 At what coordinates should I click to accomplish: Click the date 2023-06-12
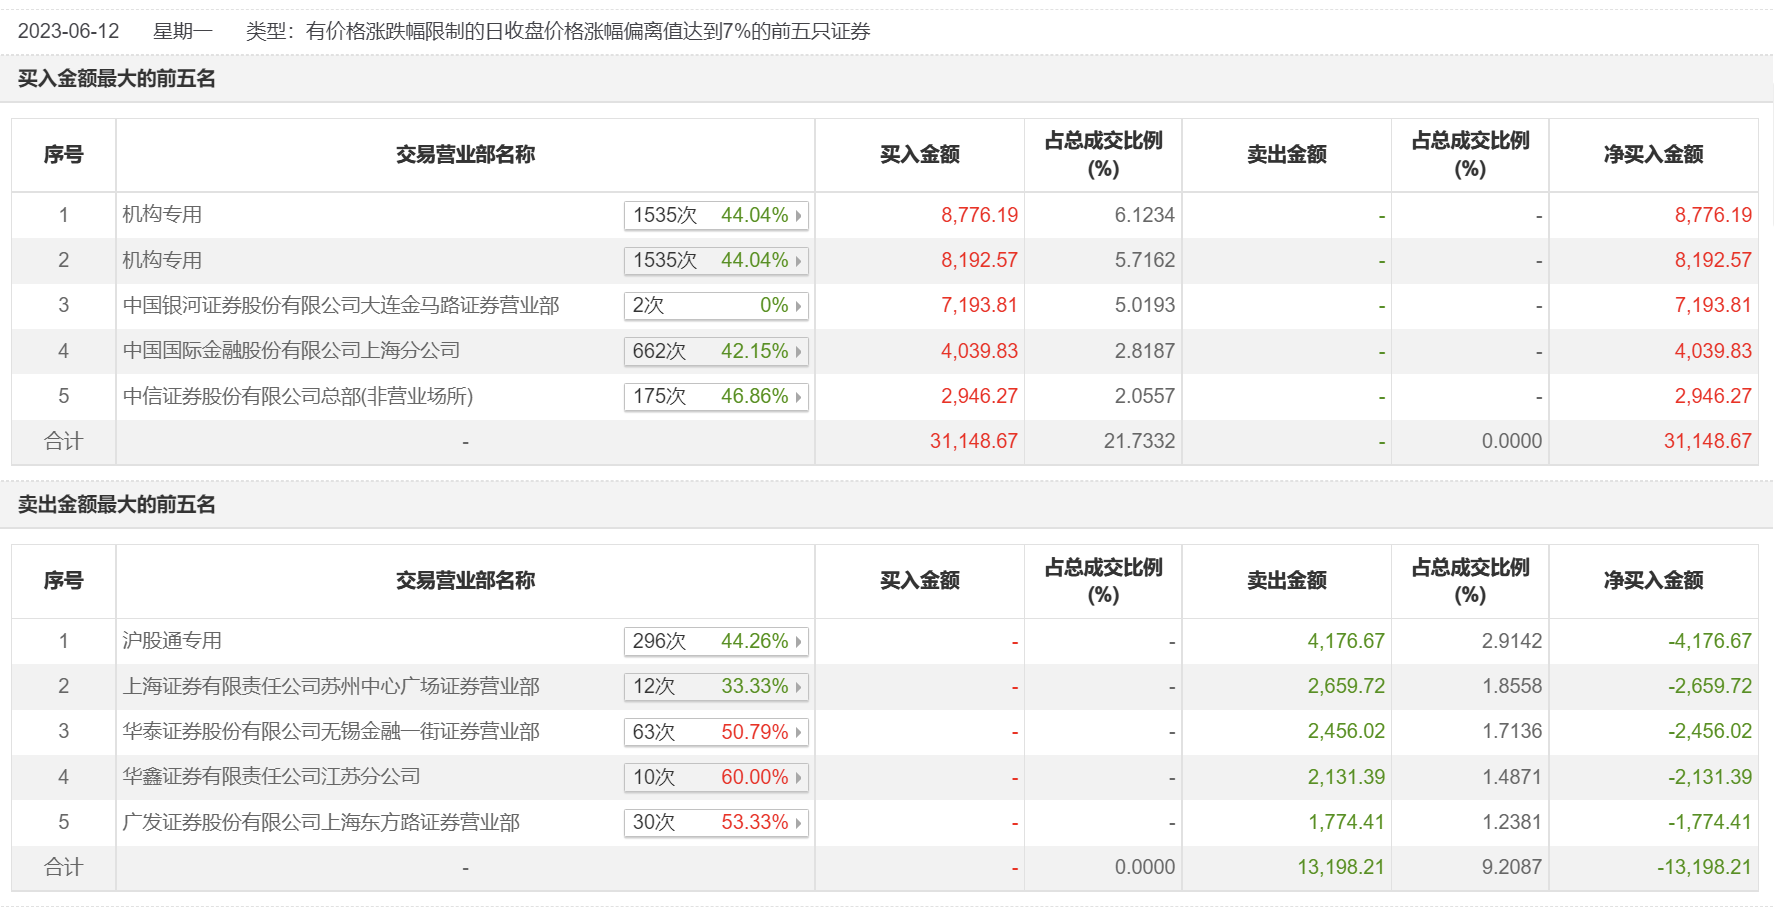69,31
